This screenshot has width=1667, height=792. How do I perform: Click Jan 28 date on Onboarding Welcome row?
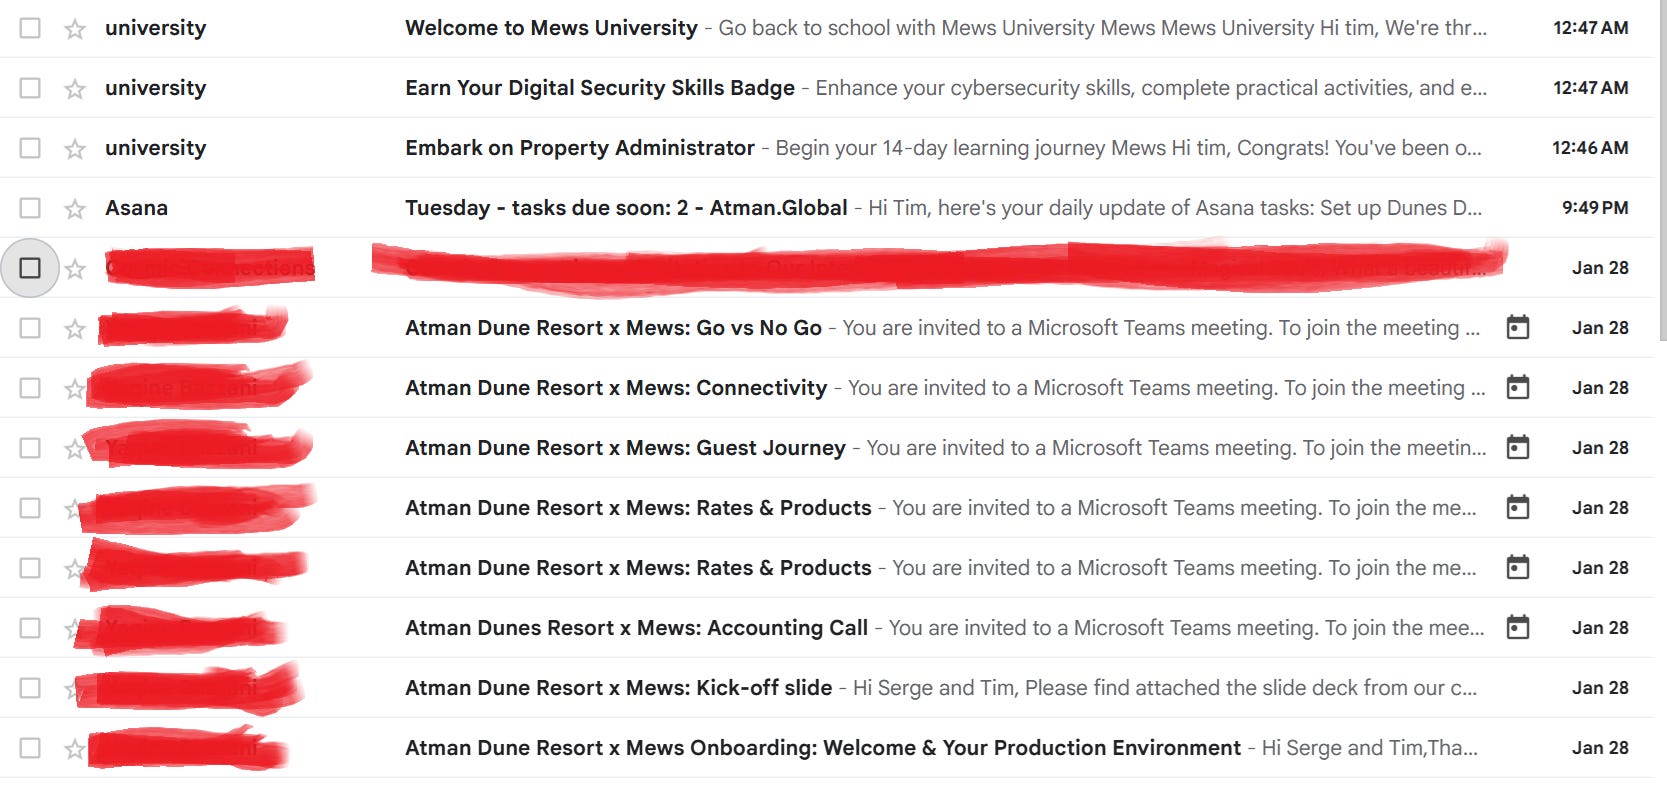1600,748
